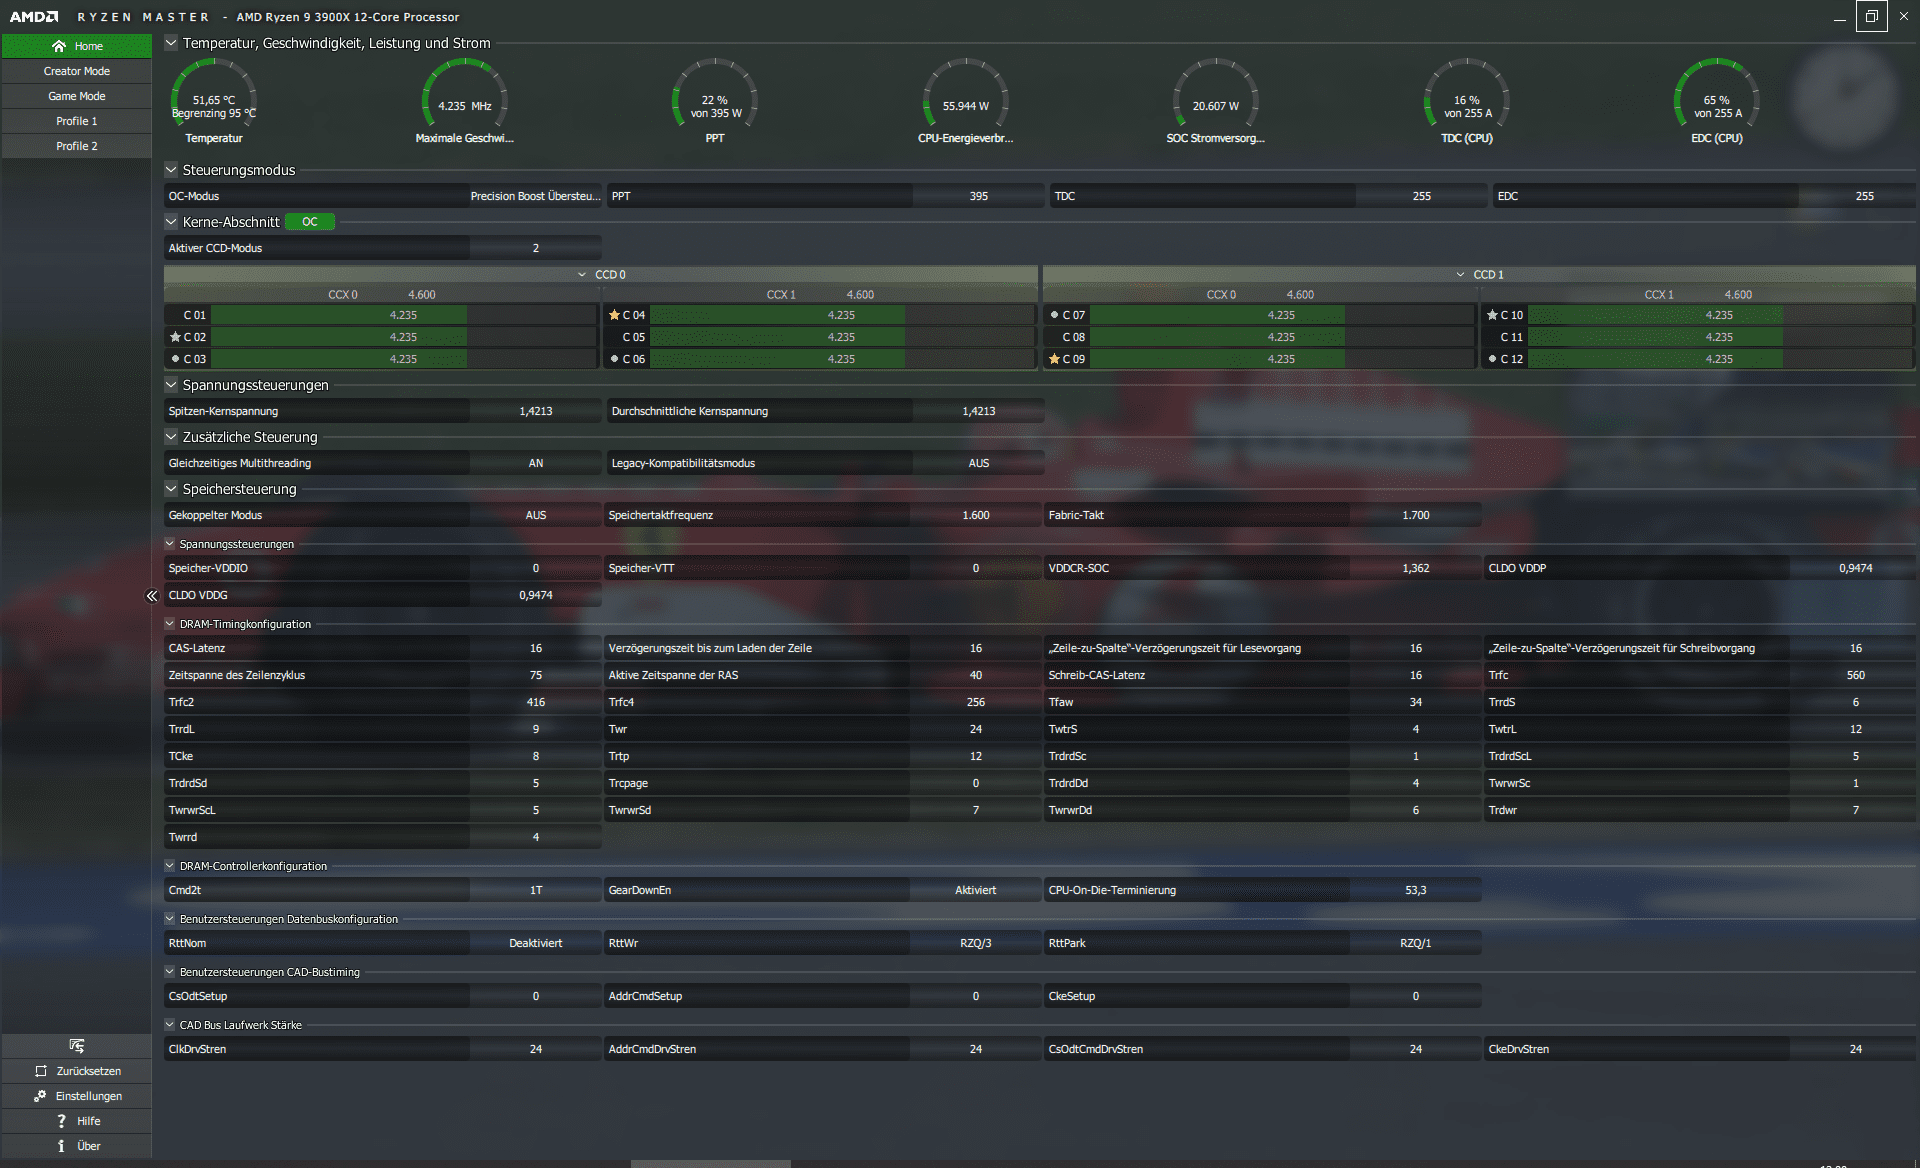Collapse the Temperatur, Geschwindigkeit section
The height and width of the screenshot is (1168, 1920).
tap(171, 43)
